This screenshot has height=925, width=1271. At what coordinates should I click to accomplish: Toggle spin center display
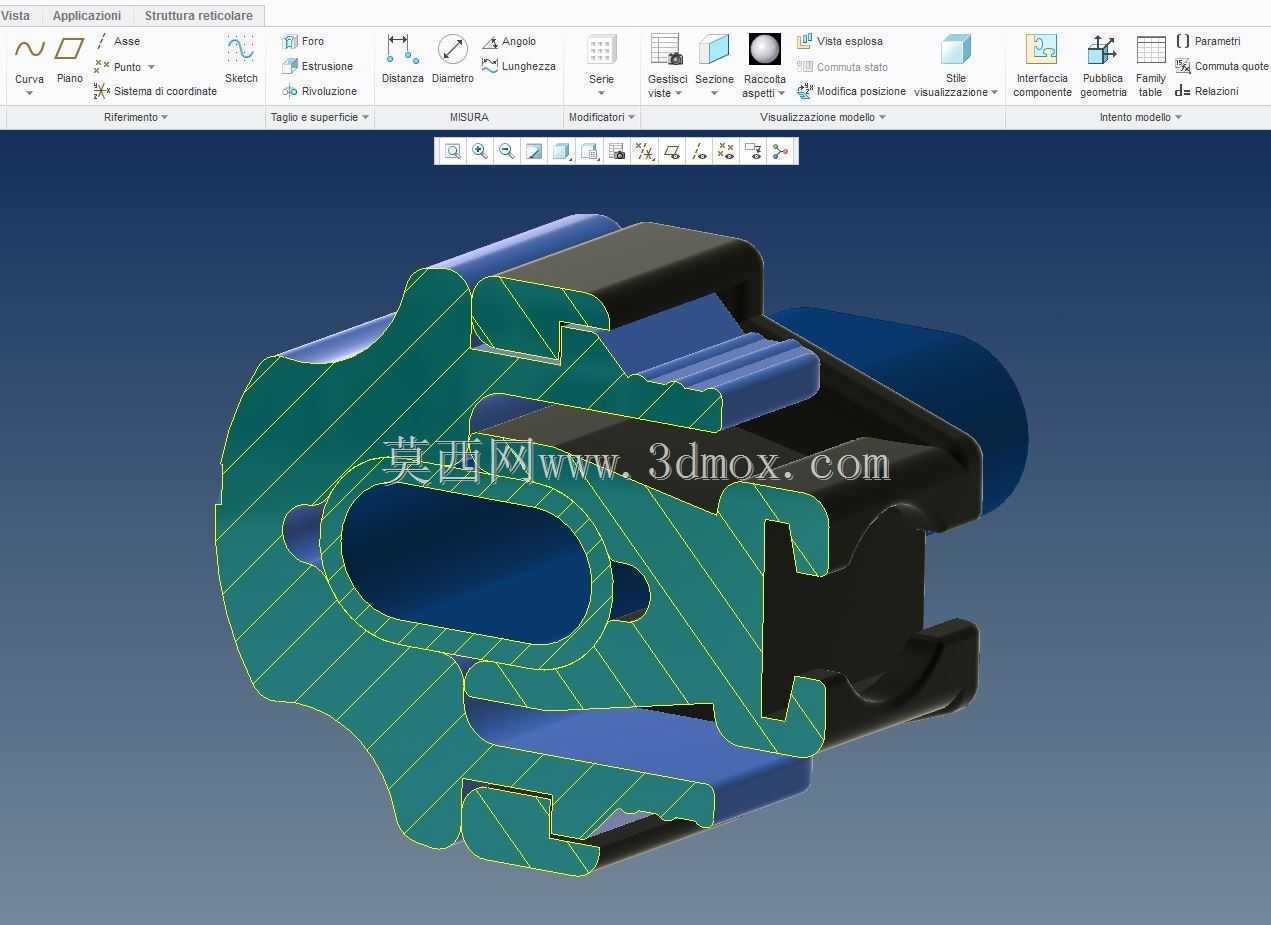tap(780, 151)
